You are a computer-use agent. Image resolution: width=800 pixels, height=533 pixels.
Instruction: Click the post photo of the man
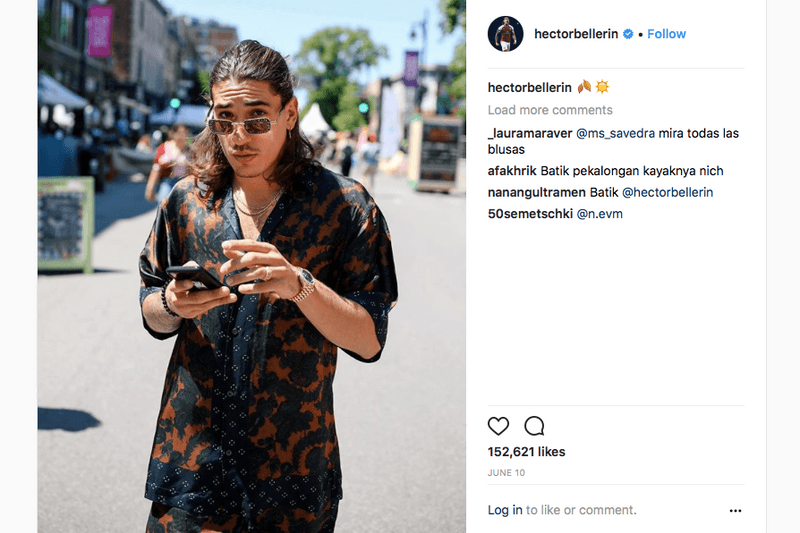252,266
